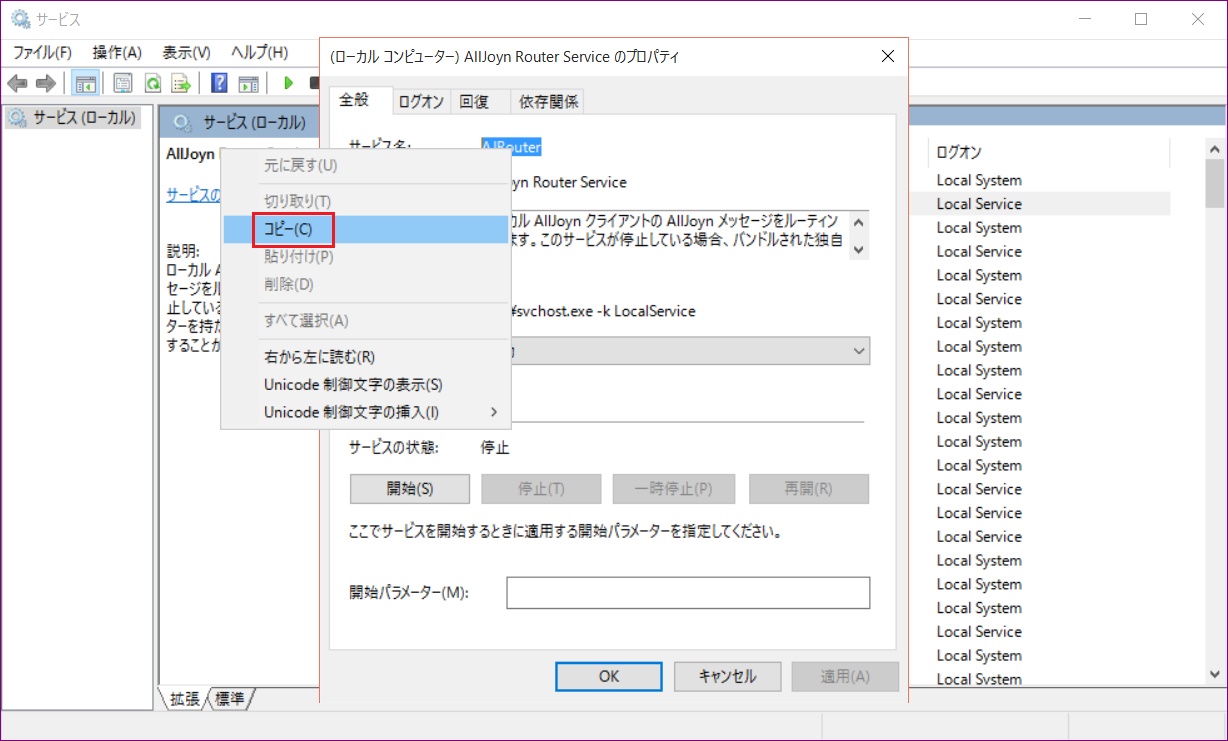Open Help with the blue question mark icon
1228x741 pixels.
coord(219,83)
